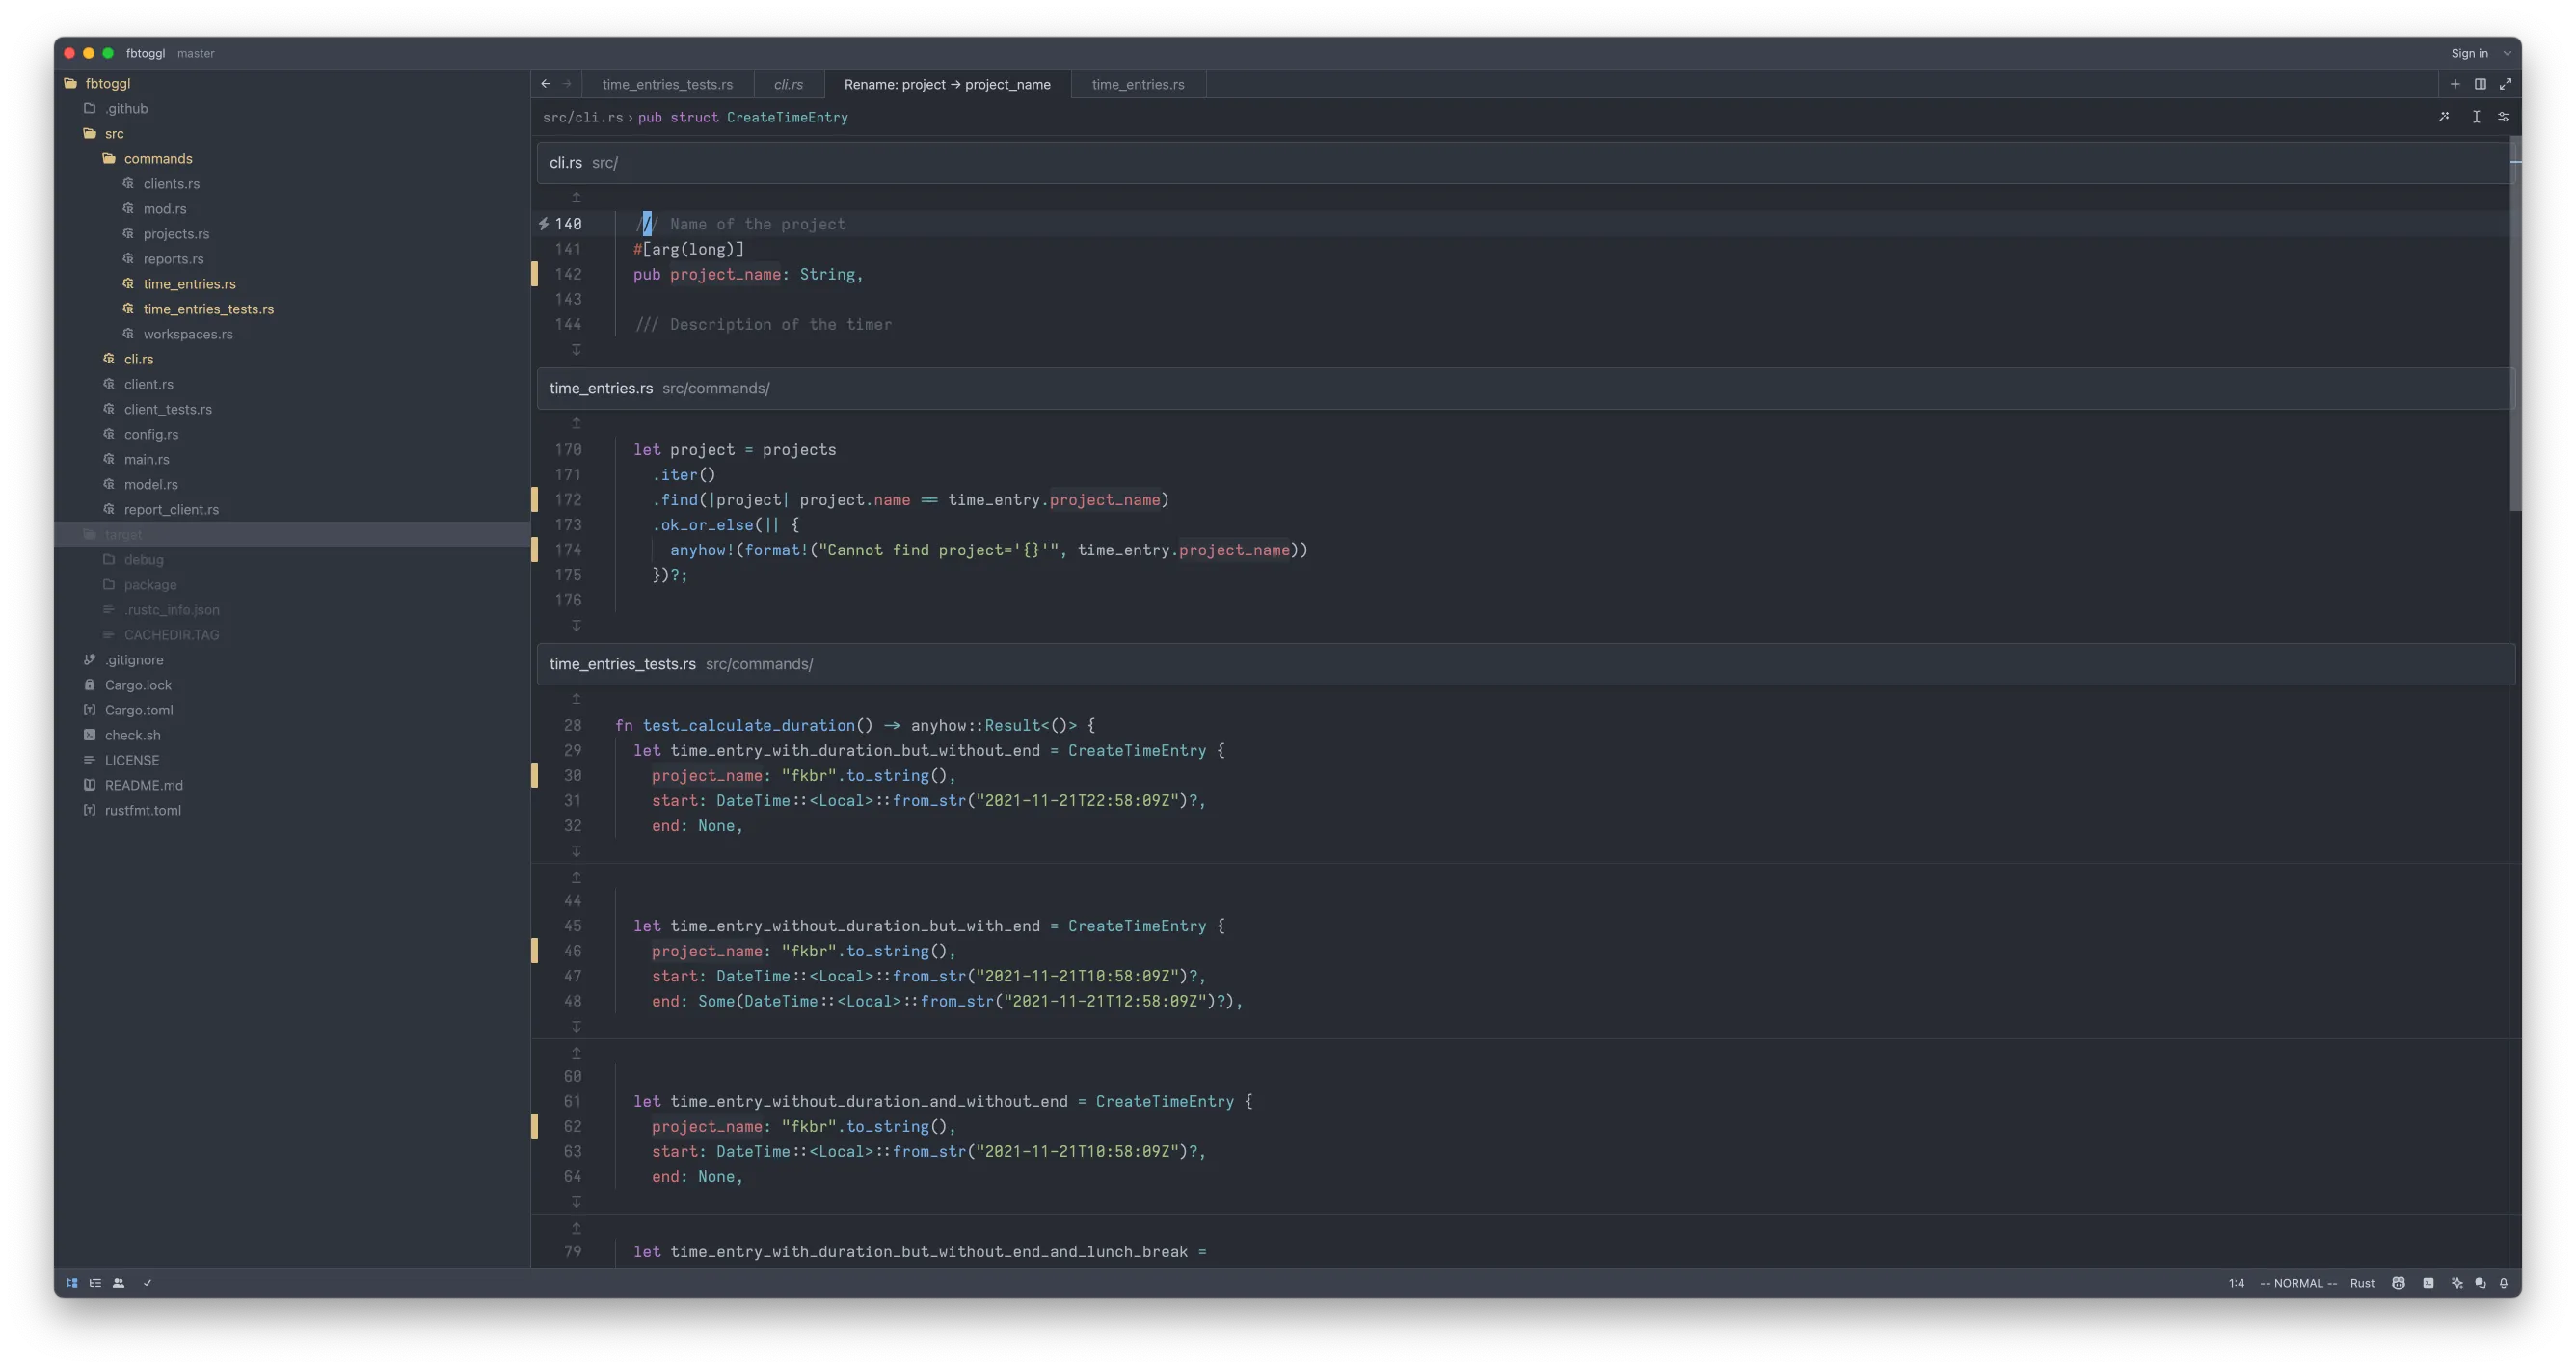Open projects.rs in project tree
The height and width of the screenshot is (1369, 2576).
click(293, 233)
